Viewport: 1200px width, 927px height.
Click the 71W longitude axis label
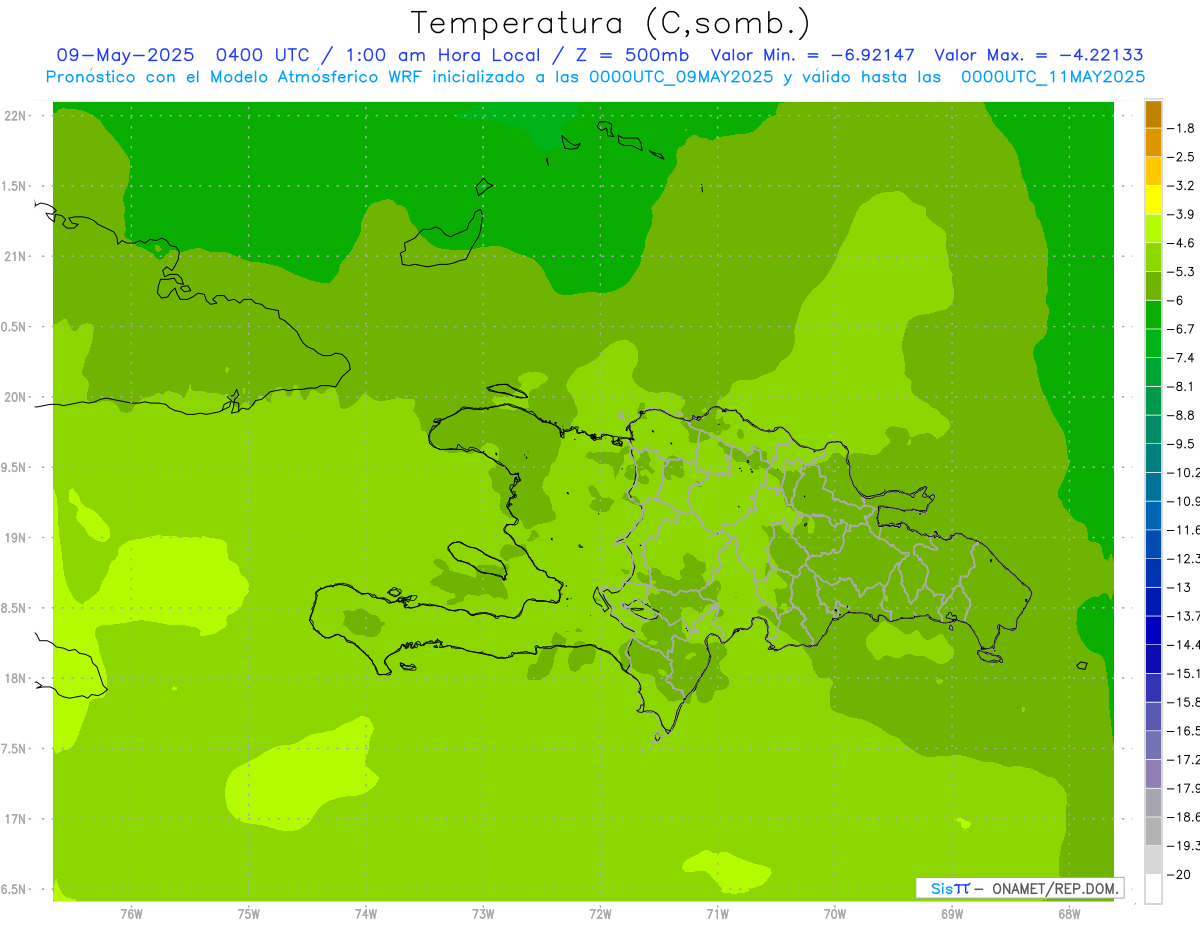(x=717, y=914)
